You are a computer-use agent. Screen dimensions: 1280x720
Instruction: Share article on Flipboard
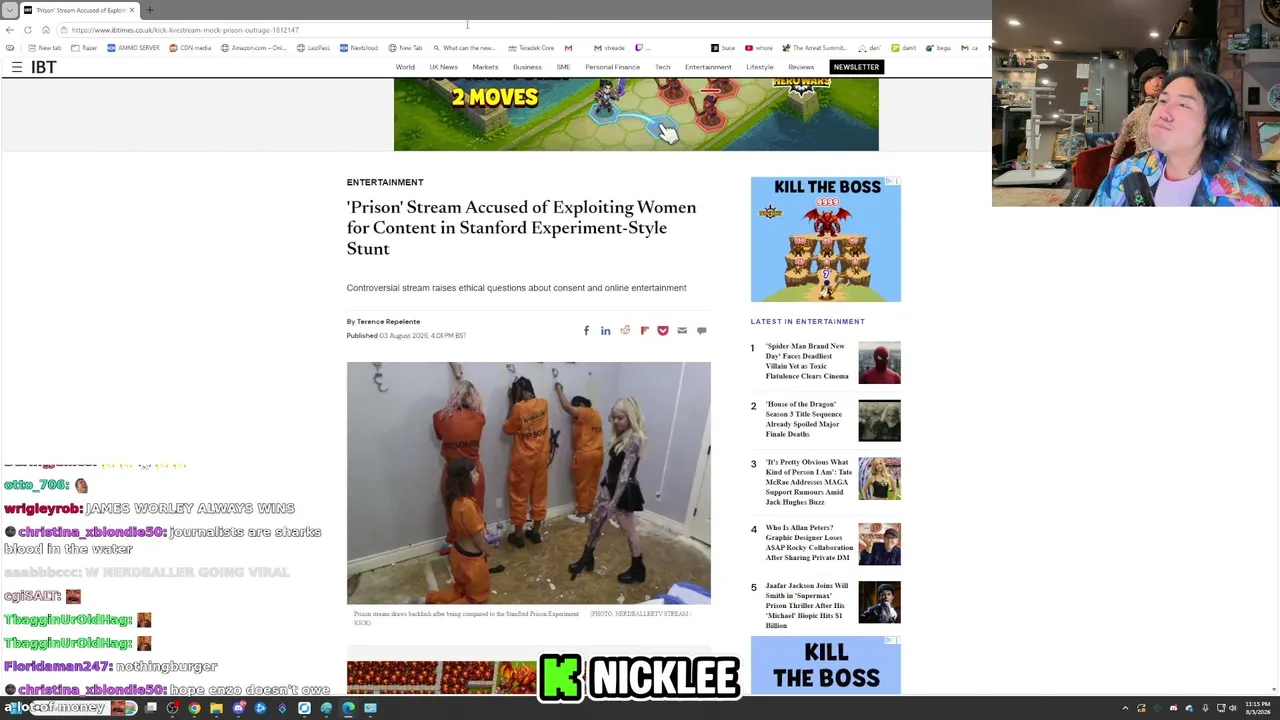click(x=644, y=331)
